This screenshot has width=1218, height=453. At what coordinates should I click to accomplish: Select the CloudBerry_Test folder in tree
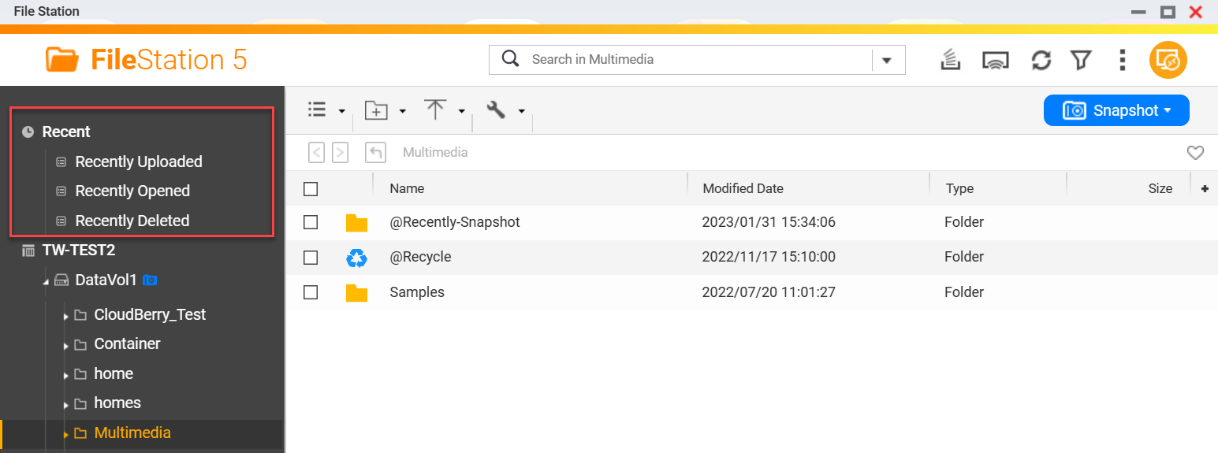click(x=150, y=314)
